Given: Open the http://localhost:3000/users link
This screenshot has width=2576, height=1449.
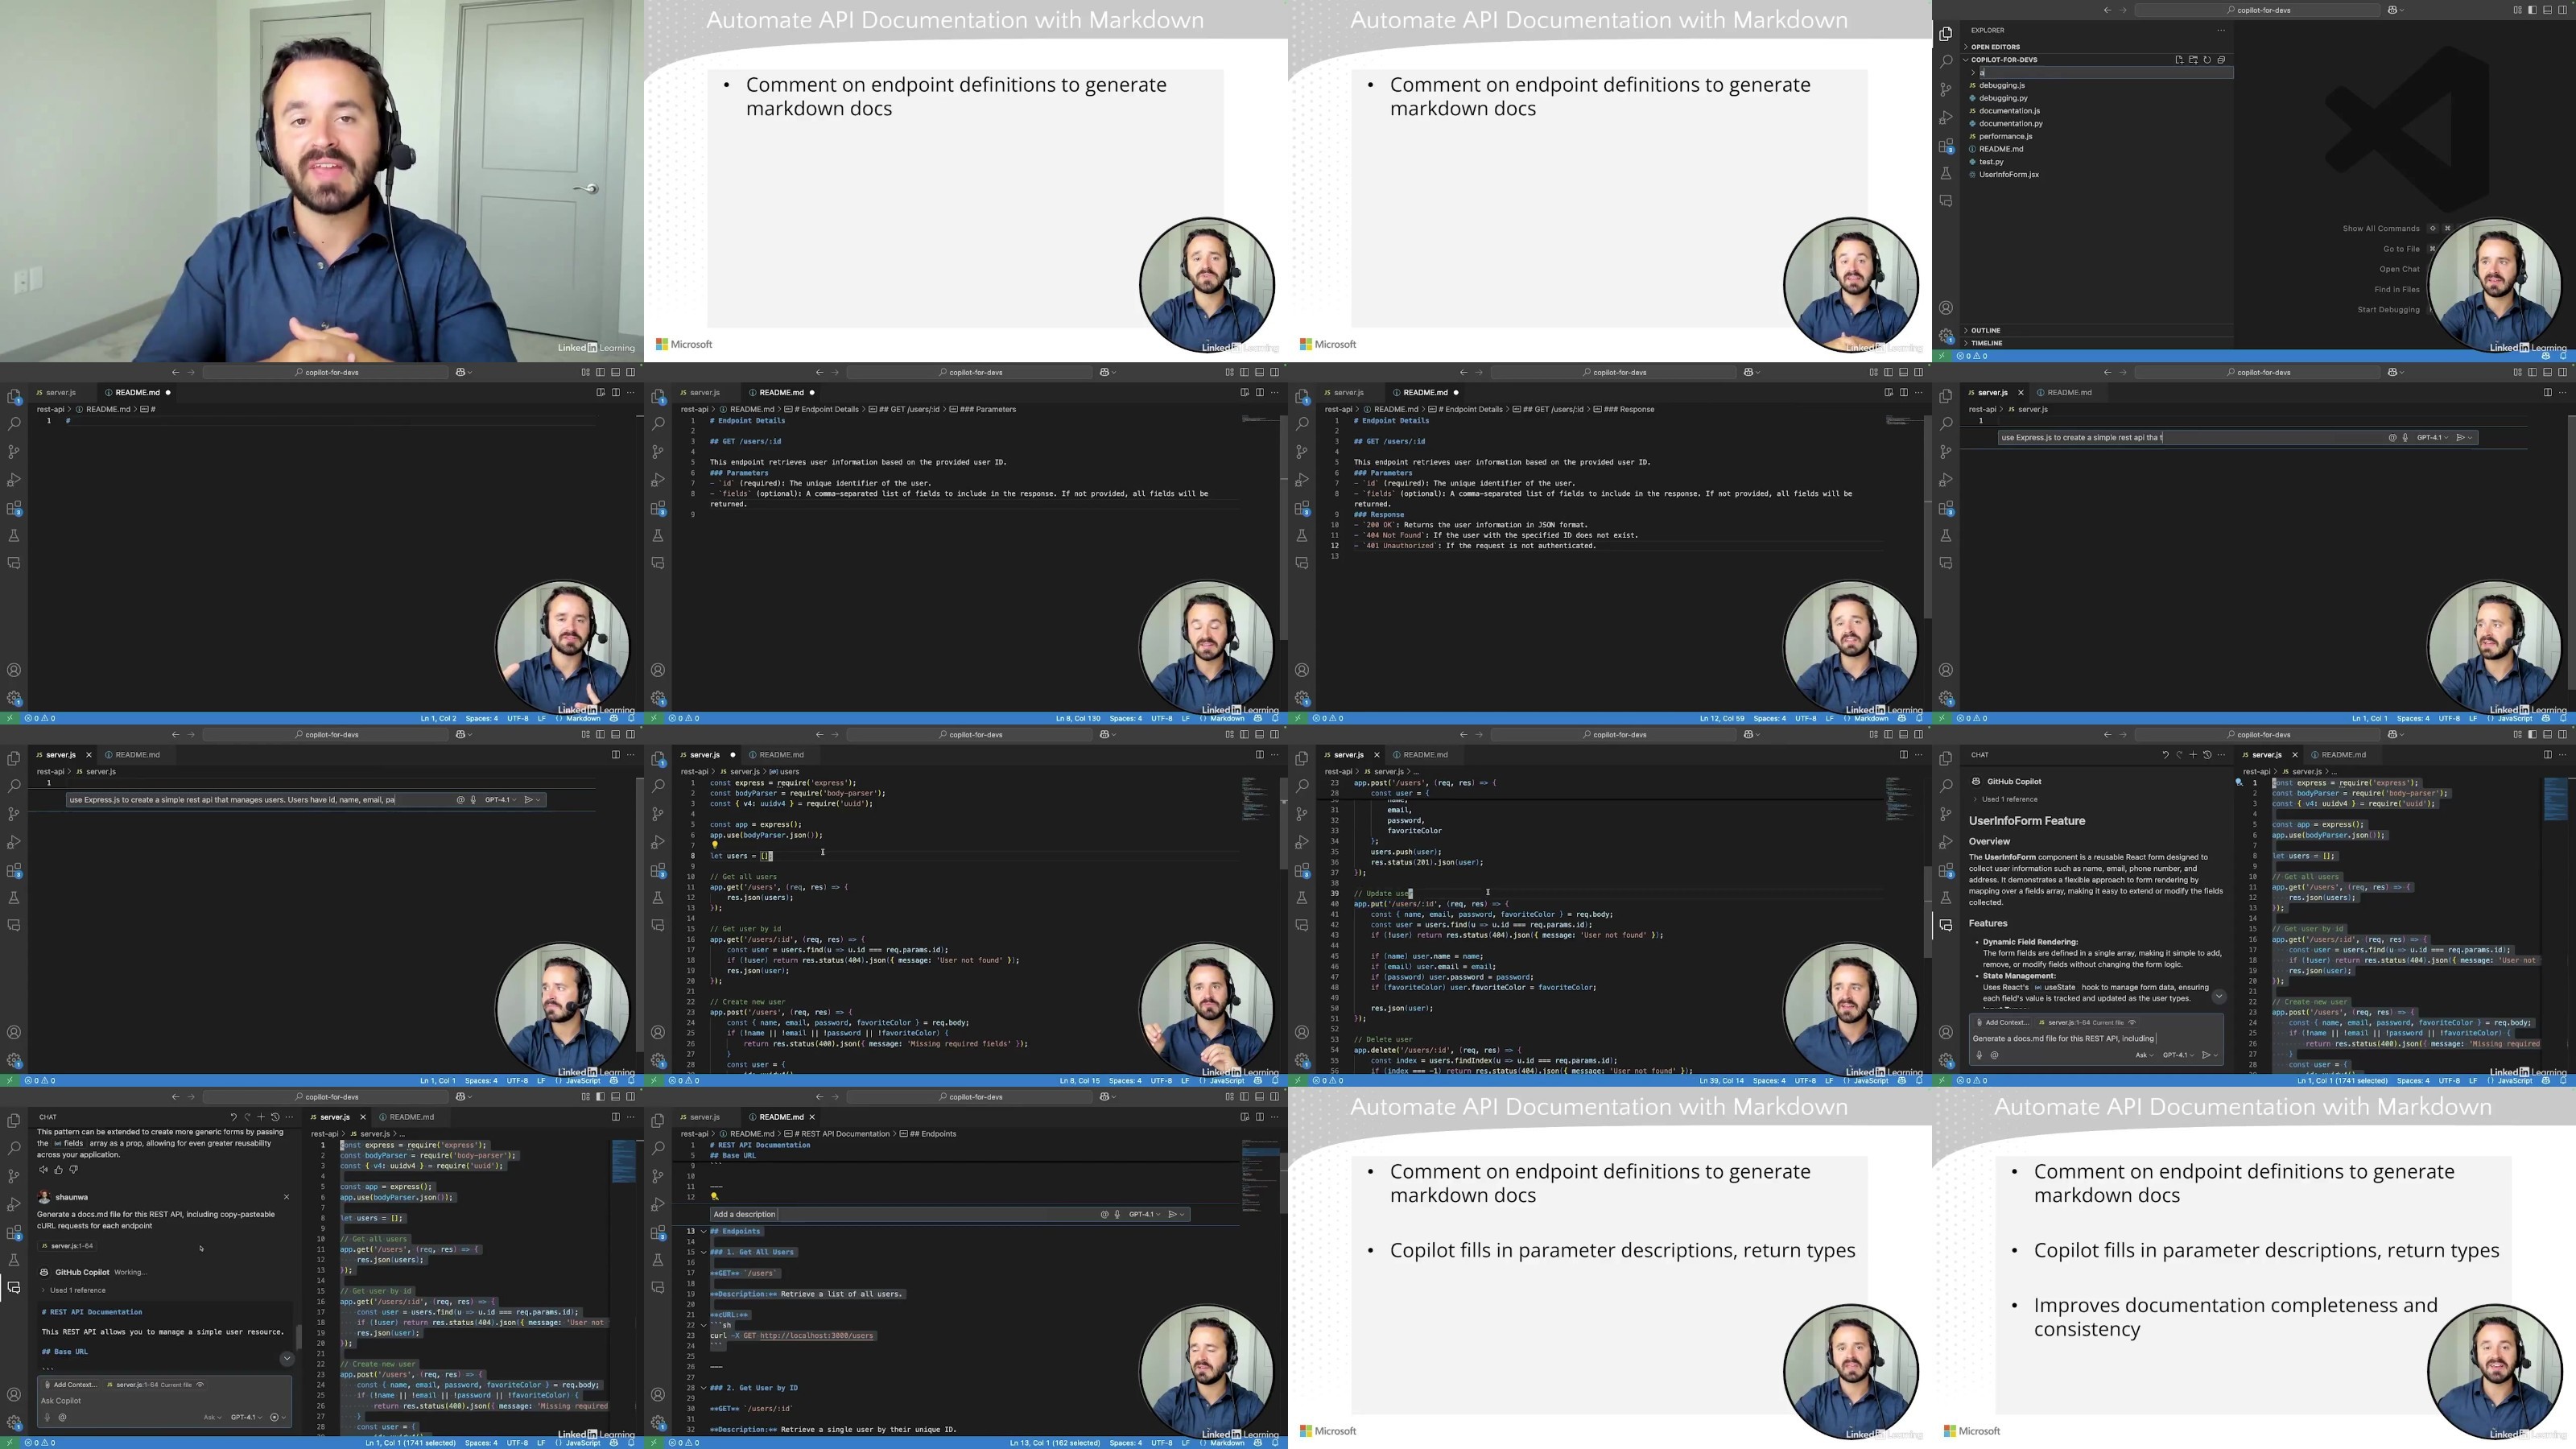Looking at the screenshot, I should pos(816,1336).
